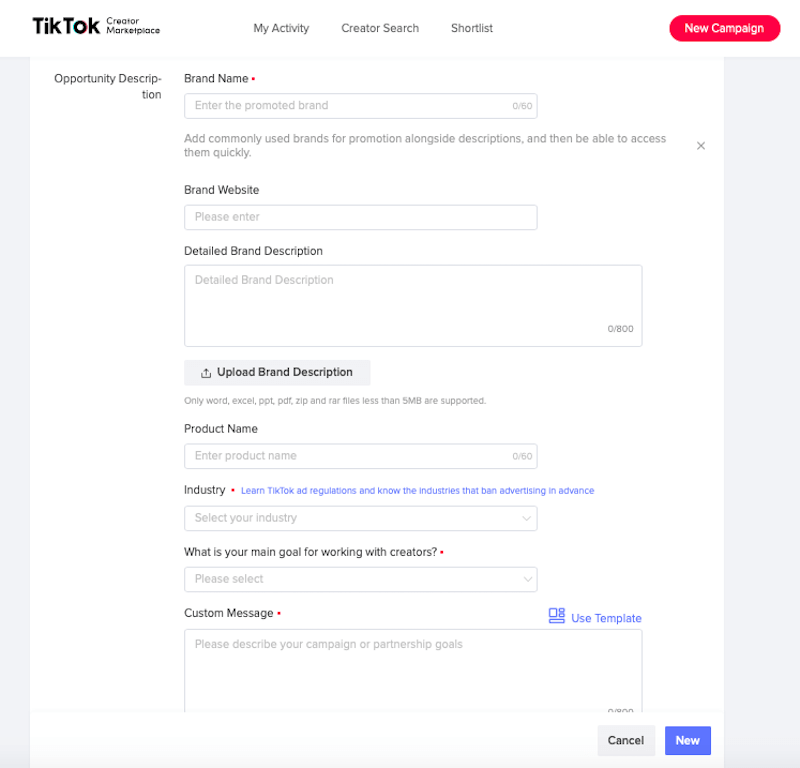Viewport: 800px width, 768px height.
Task: Click the Use Template layout icon
Action: (x=557, y=616)
